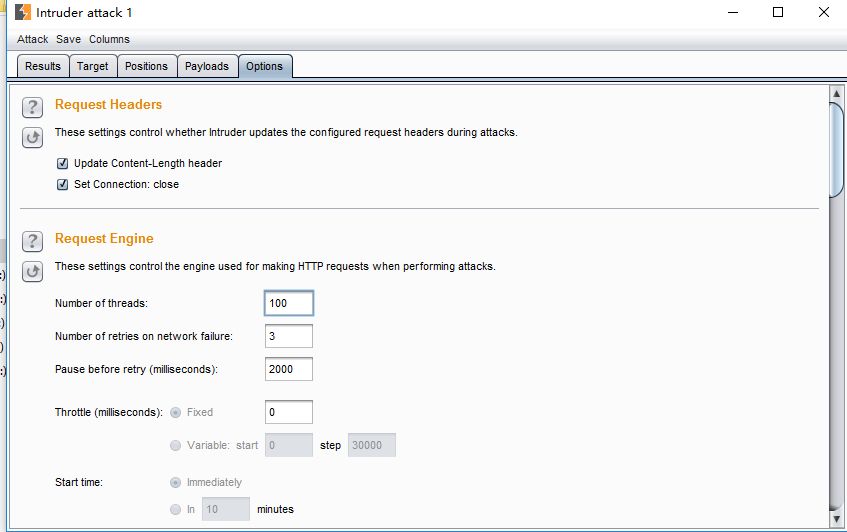Toggle Set Connection: close checkbox
Image resolution: width=847 pixels, height=532 pixels.
pos(63,184)
